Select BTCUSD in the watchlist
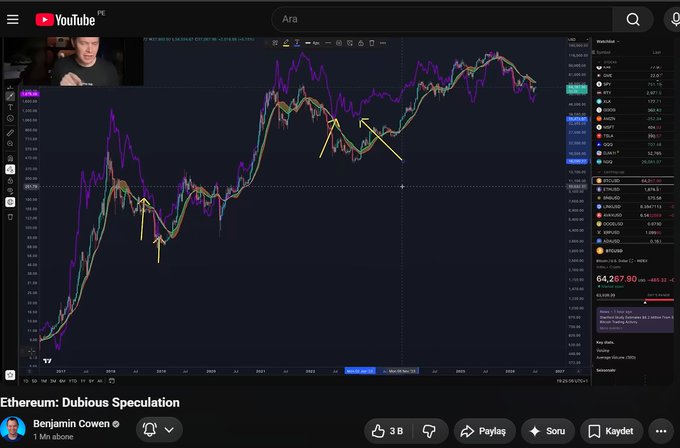Viewport: 680px width, 448px height. click(633, 180)
